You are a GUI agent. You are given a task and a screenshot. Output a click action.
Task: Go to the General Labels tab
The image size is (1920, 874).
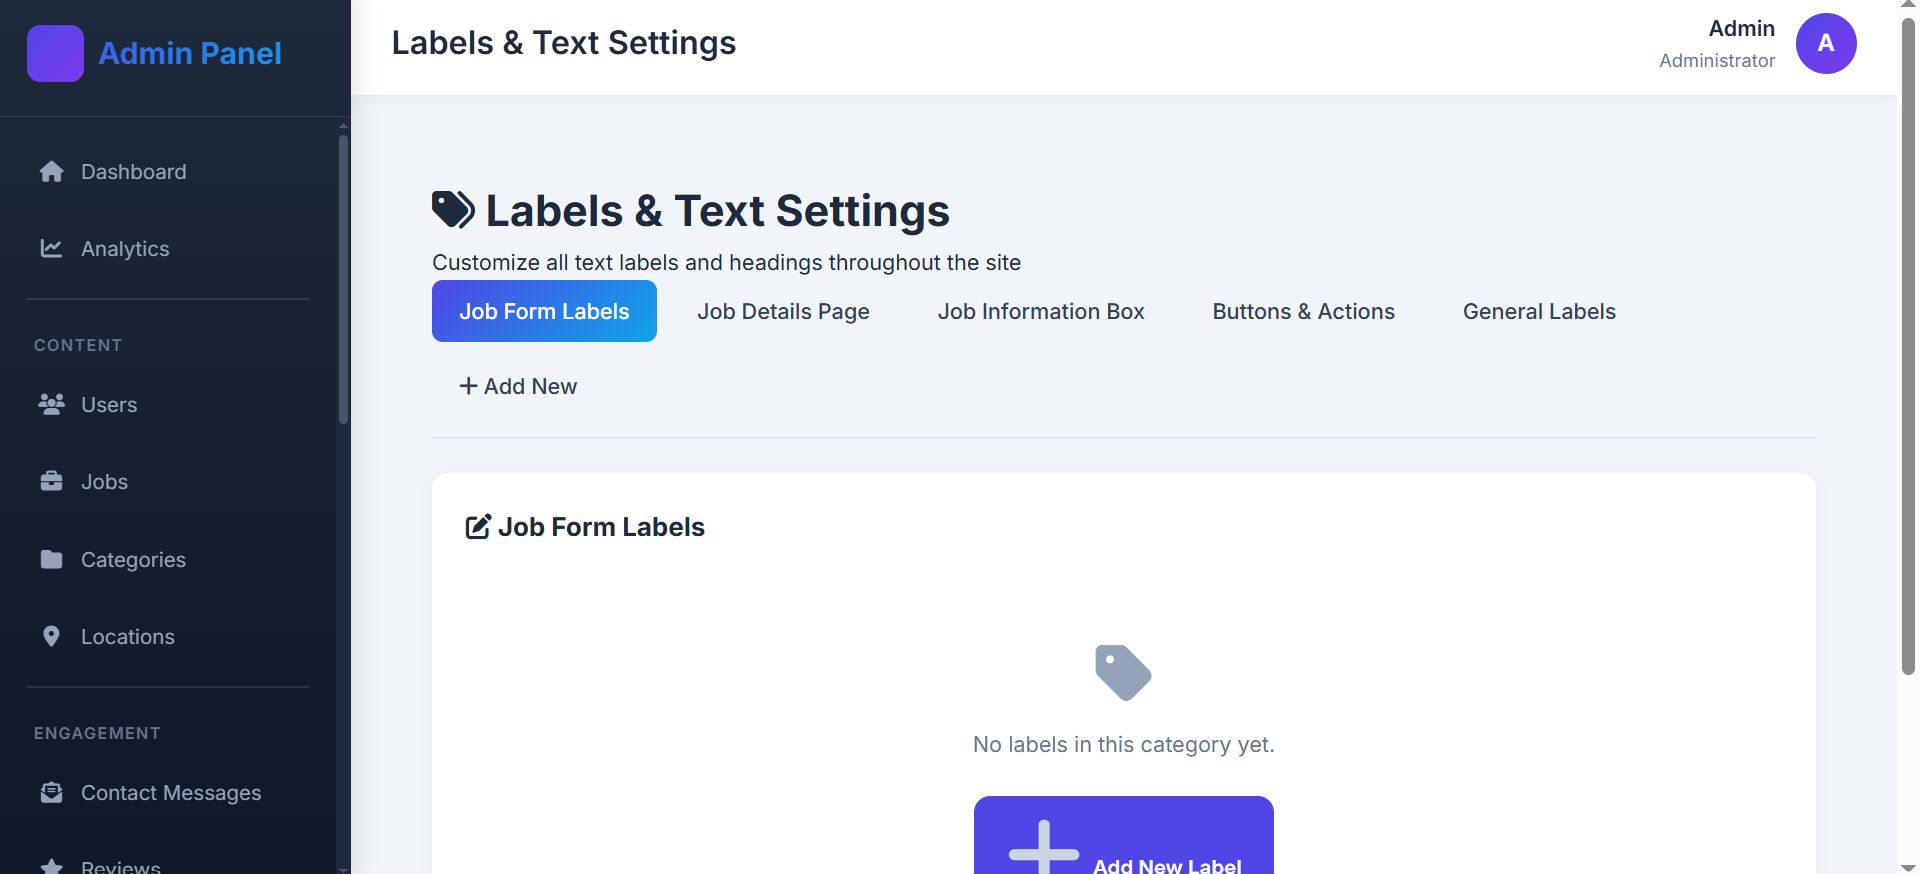tap(1539, 312)
